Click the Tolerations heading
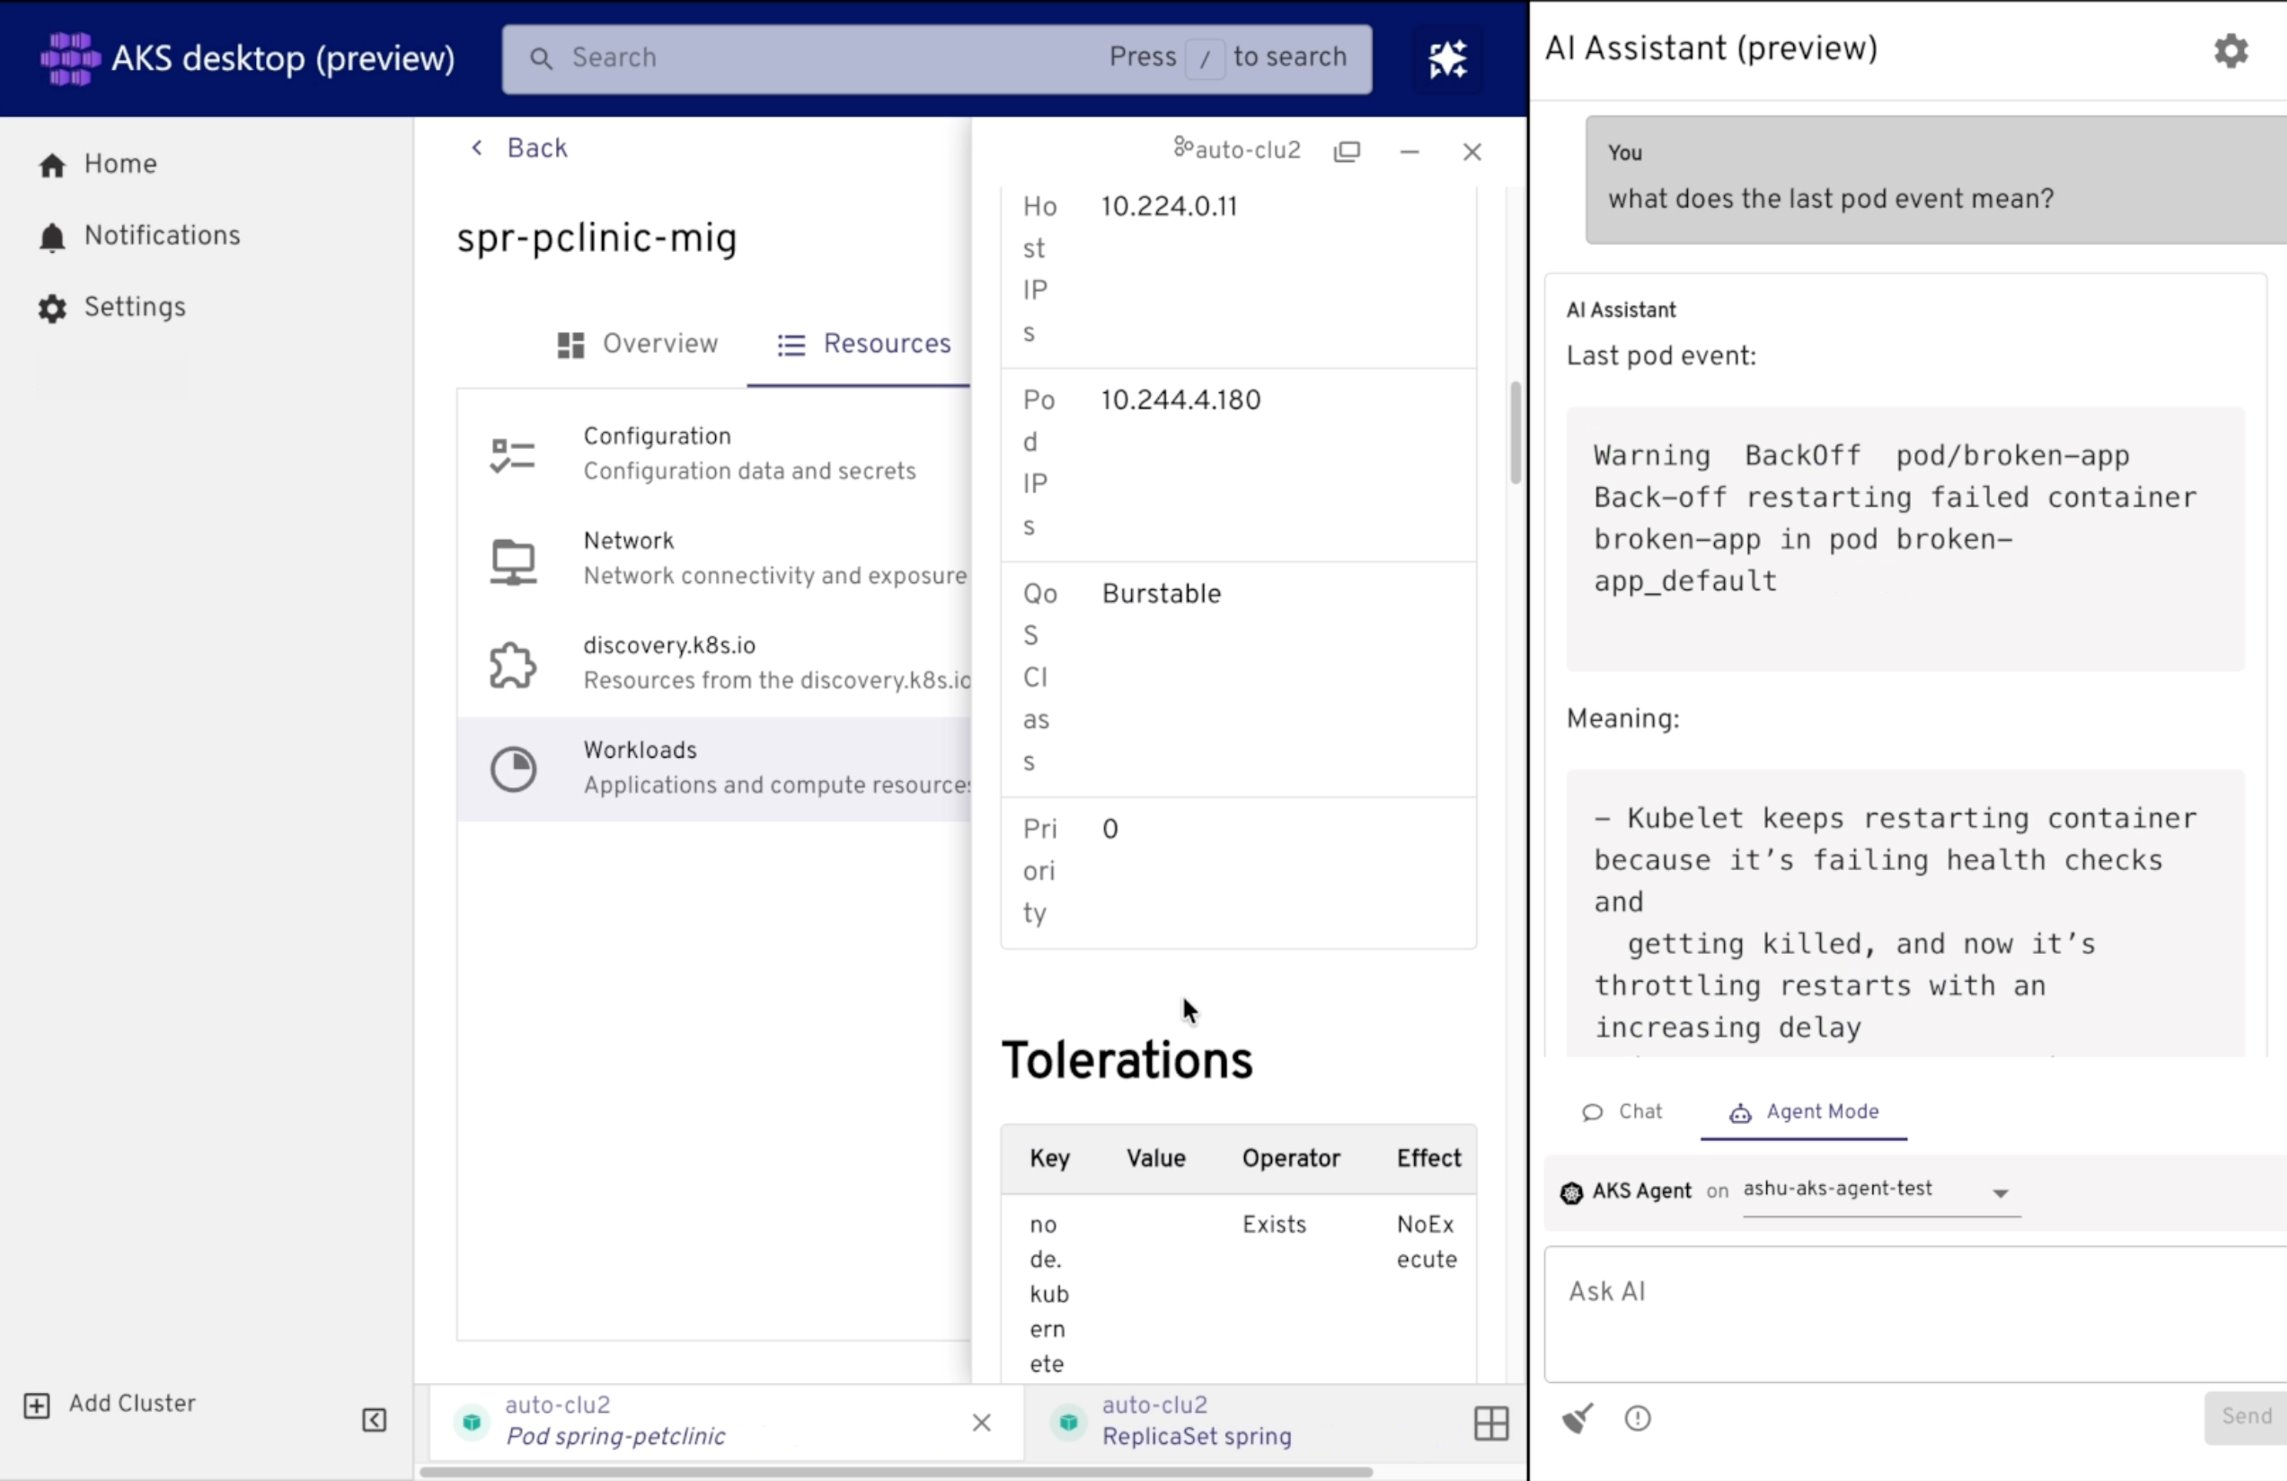Image resolution: width=2287 pixels, height=1481 pixels. (1127, 1060)
